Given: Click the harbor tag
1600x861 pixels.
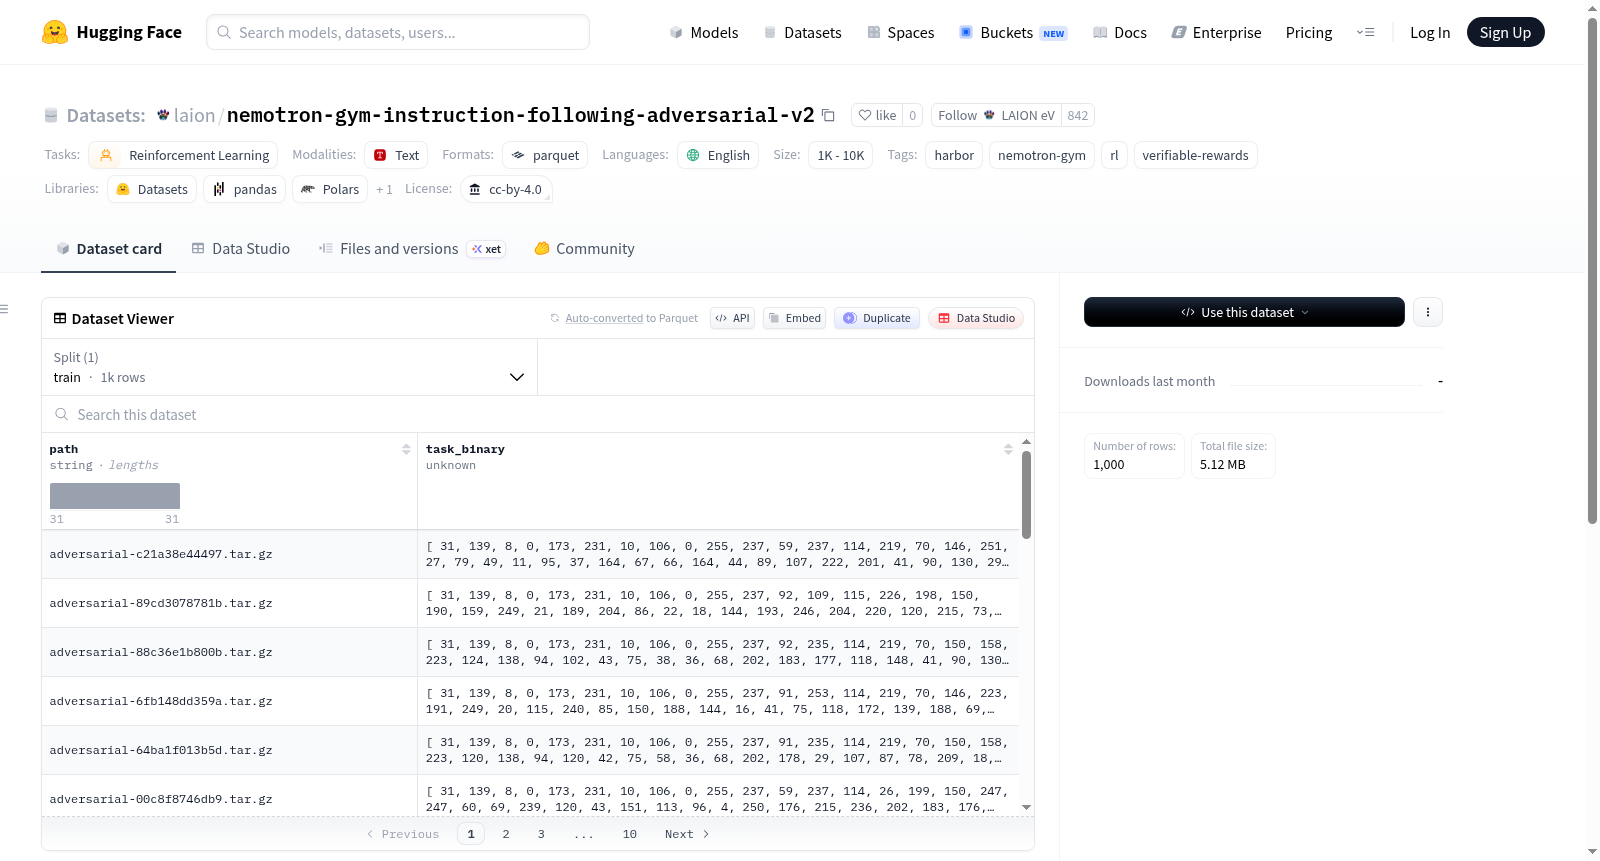Looking at the screenshot, I should click(x=954, y=155).
